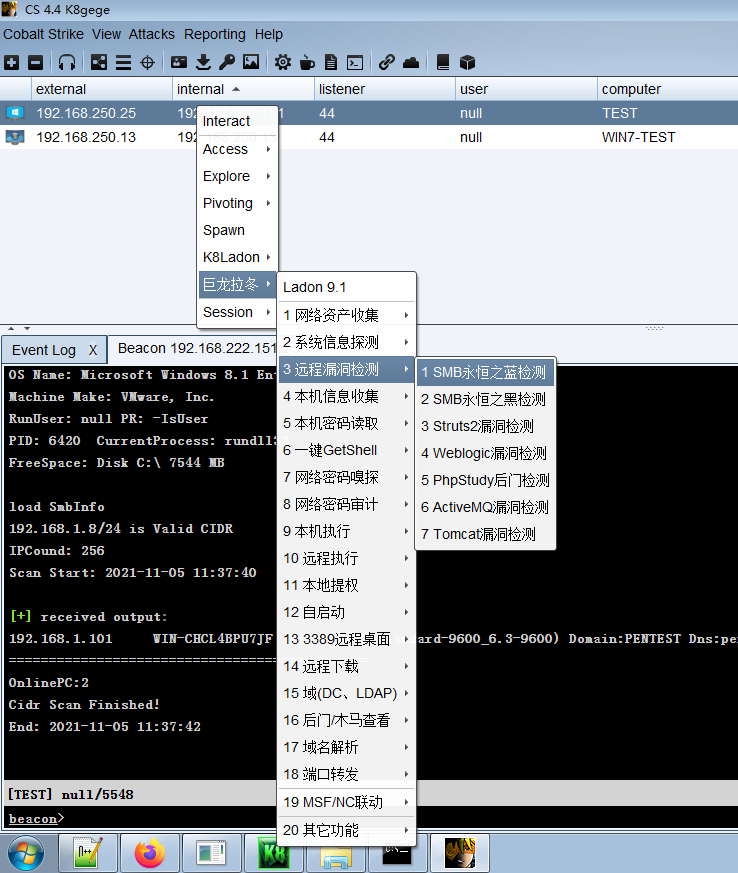Select 6 ActiveMQ漏洞检测

pyautogui.click(x=485, y=507)
